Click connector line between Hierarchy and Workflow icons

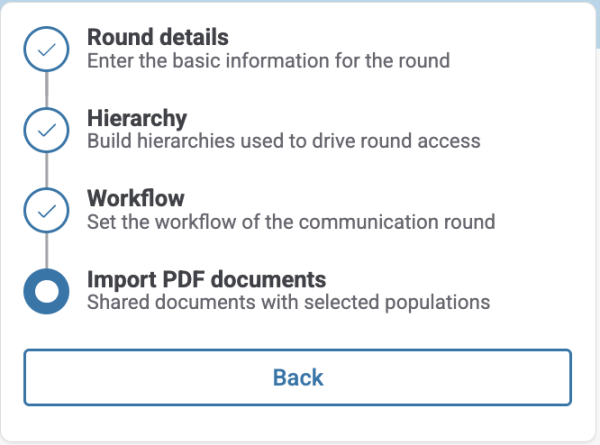[46, 170]
